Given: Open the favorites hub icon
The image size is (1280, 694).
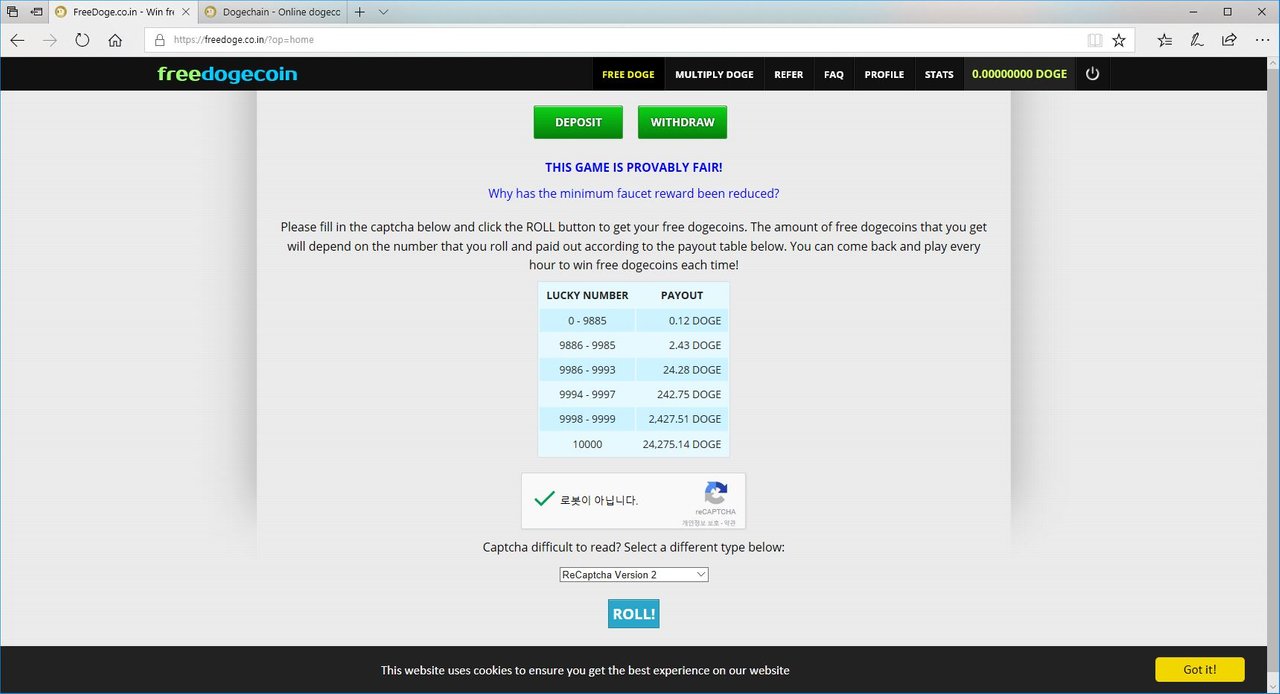Looking at the screenshot, I should coord(1165,40).
